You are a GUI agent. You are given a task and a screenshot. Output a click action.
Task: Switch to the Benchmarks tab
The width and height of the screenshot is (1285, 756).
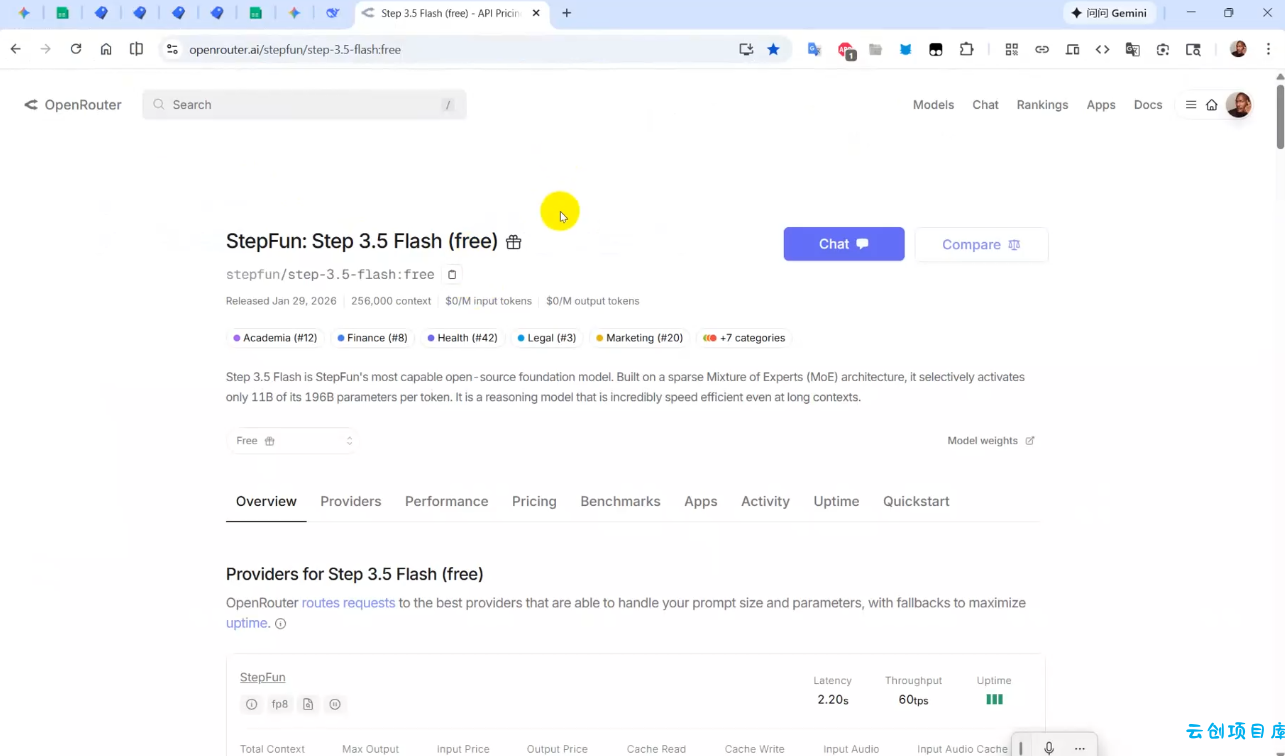coord(620,501)
